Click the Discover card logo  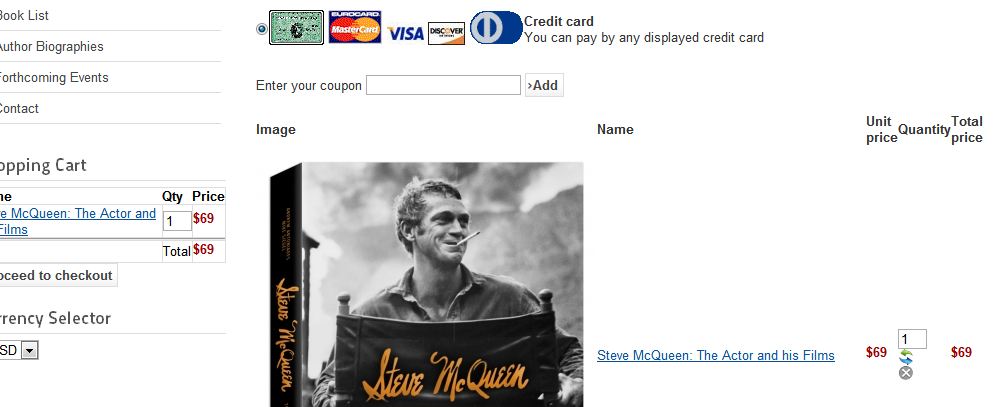point(446,33)
